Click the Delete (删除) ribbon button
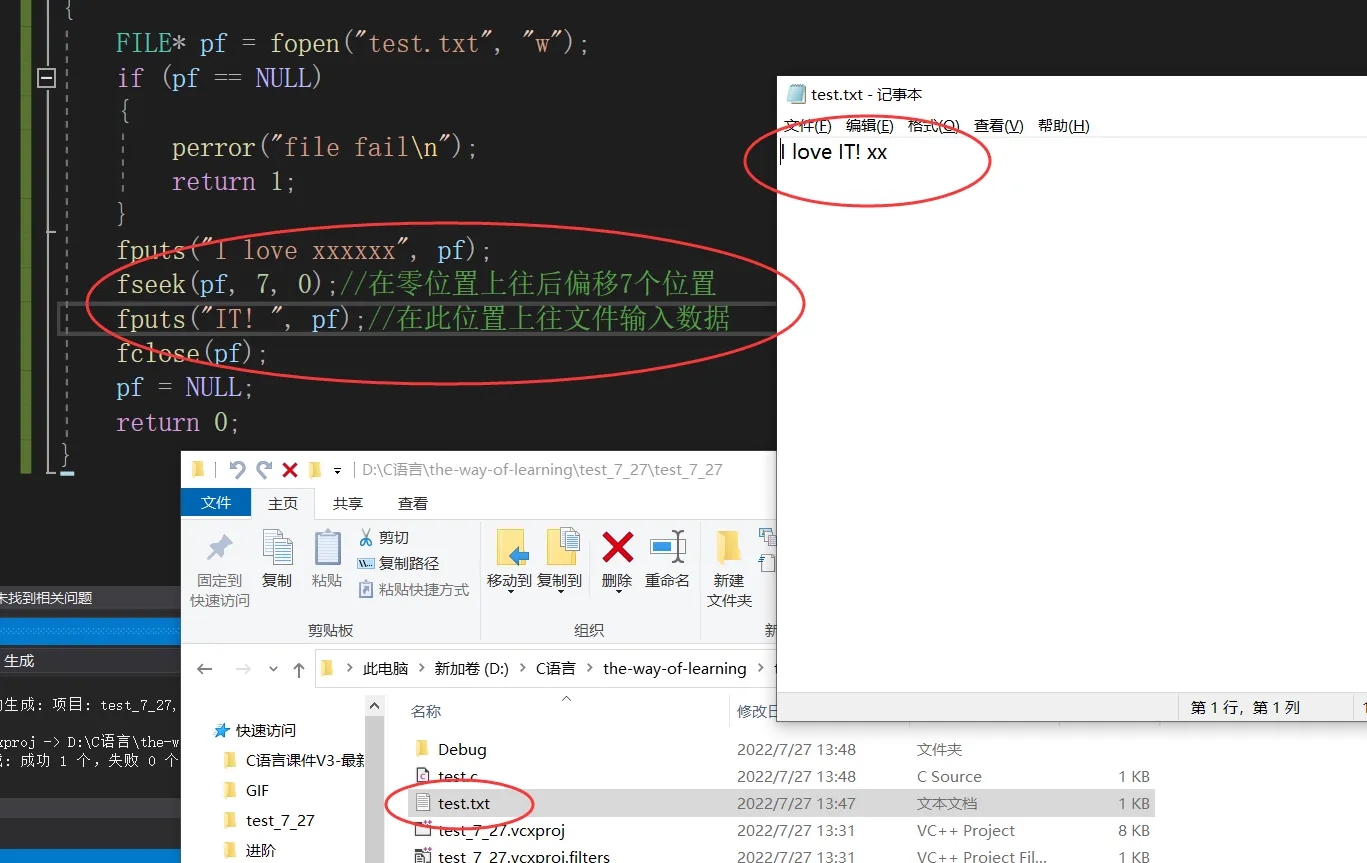Viewport: 1367px width, 863px height. tap(617, 561)
